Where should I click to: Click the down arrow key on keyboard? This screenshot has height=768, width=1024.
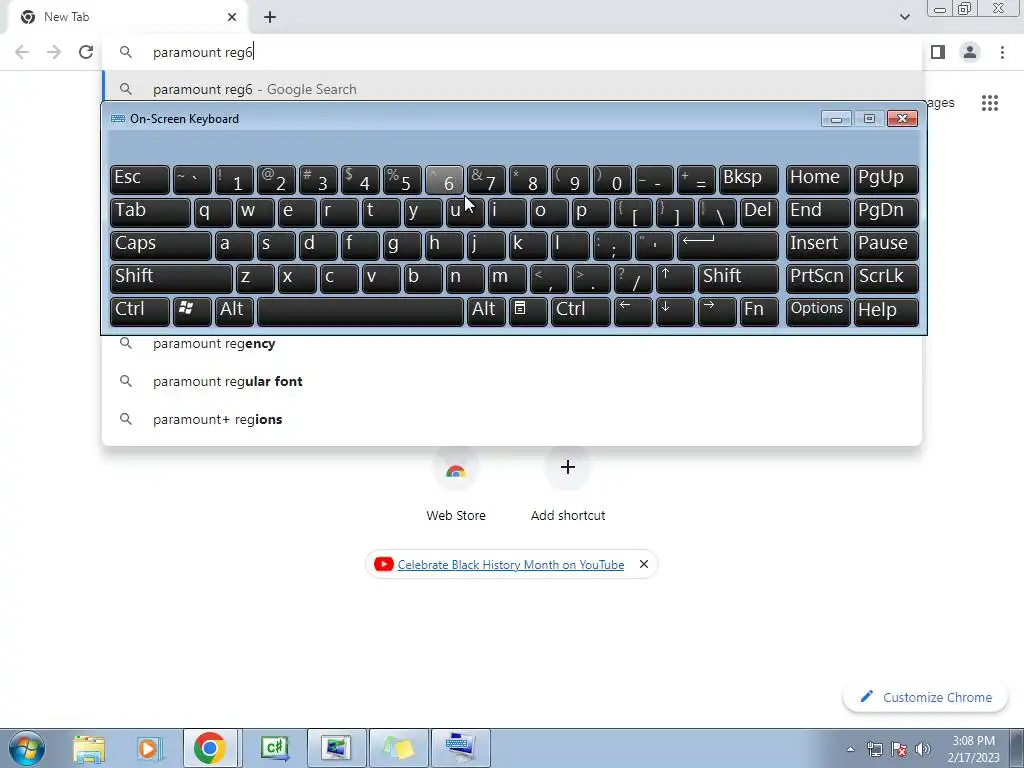(675, 311)
